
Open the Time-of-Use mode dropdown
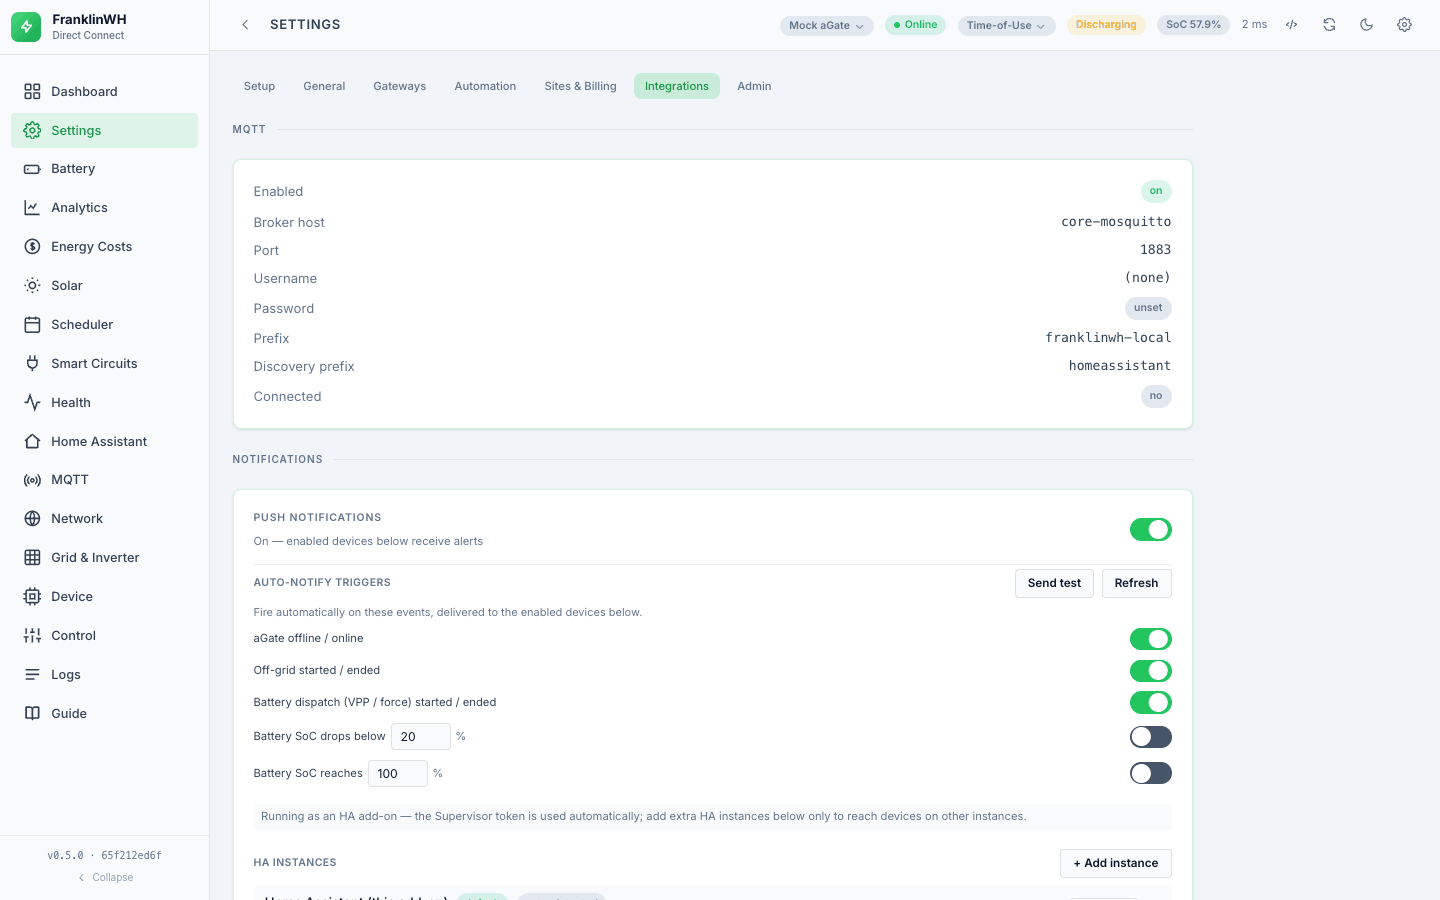(x=1006, y=26)
